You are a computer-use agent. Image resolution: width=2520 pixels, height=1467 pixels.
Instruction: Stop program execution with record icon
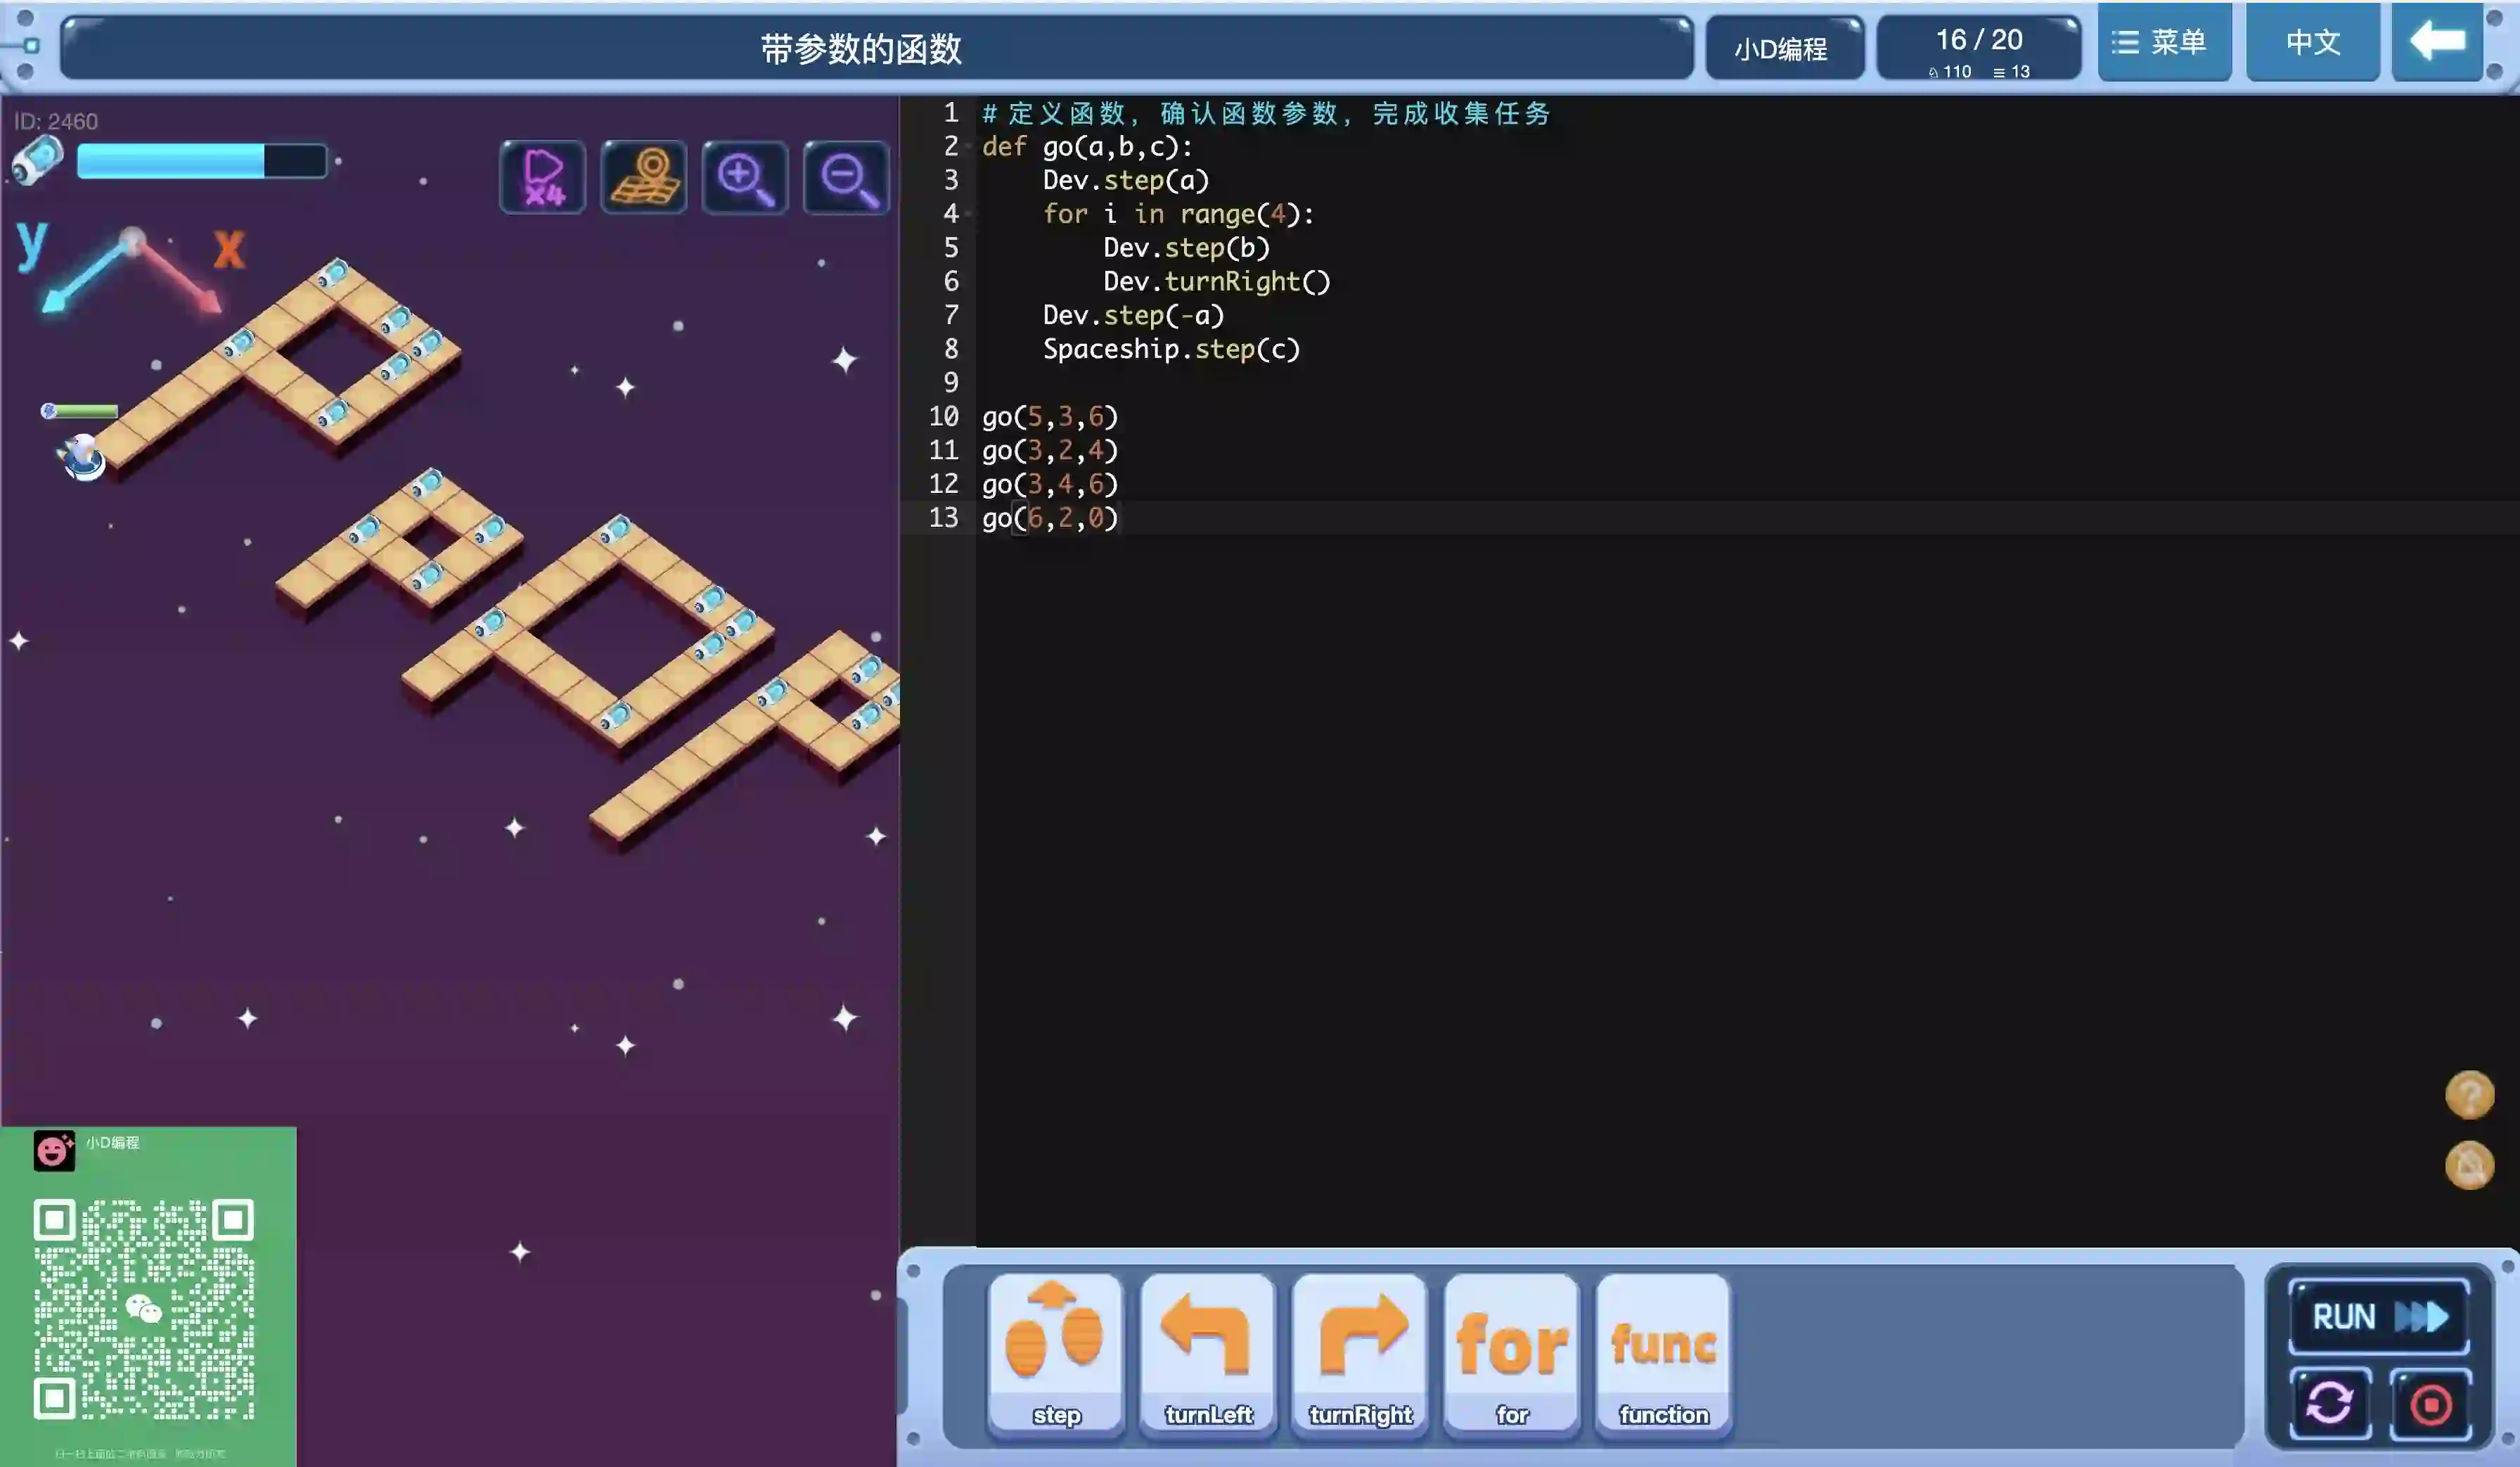pyautogui.click(x=2430, y=1403)
